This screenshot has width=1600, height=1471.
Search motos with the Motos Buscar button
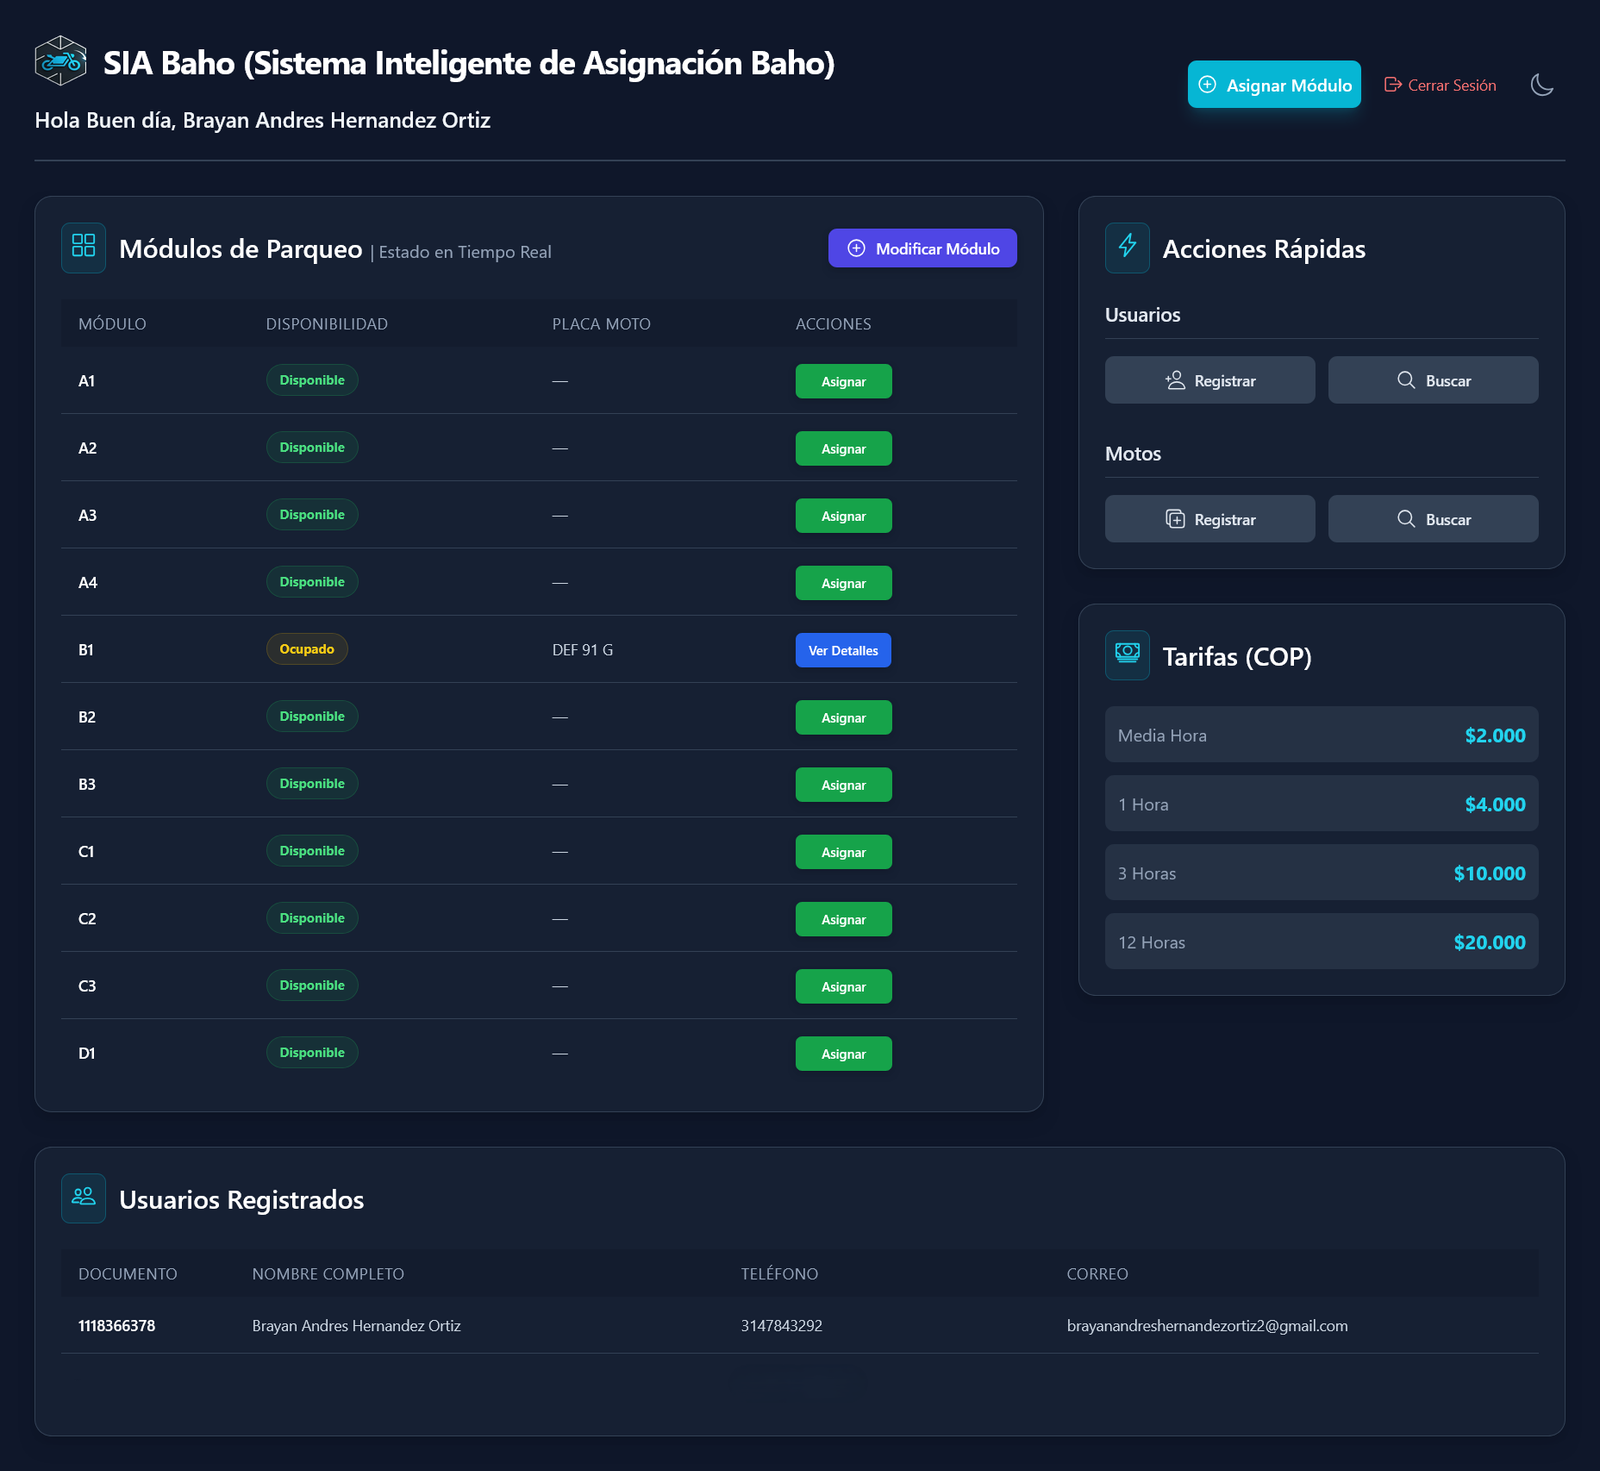click(x=1432, y=519)
